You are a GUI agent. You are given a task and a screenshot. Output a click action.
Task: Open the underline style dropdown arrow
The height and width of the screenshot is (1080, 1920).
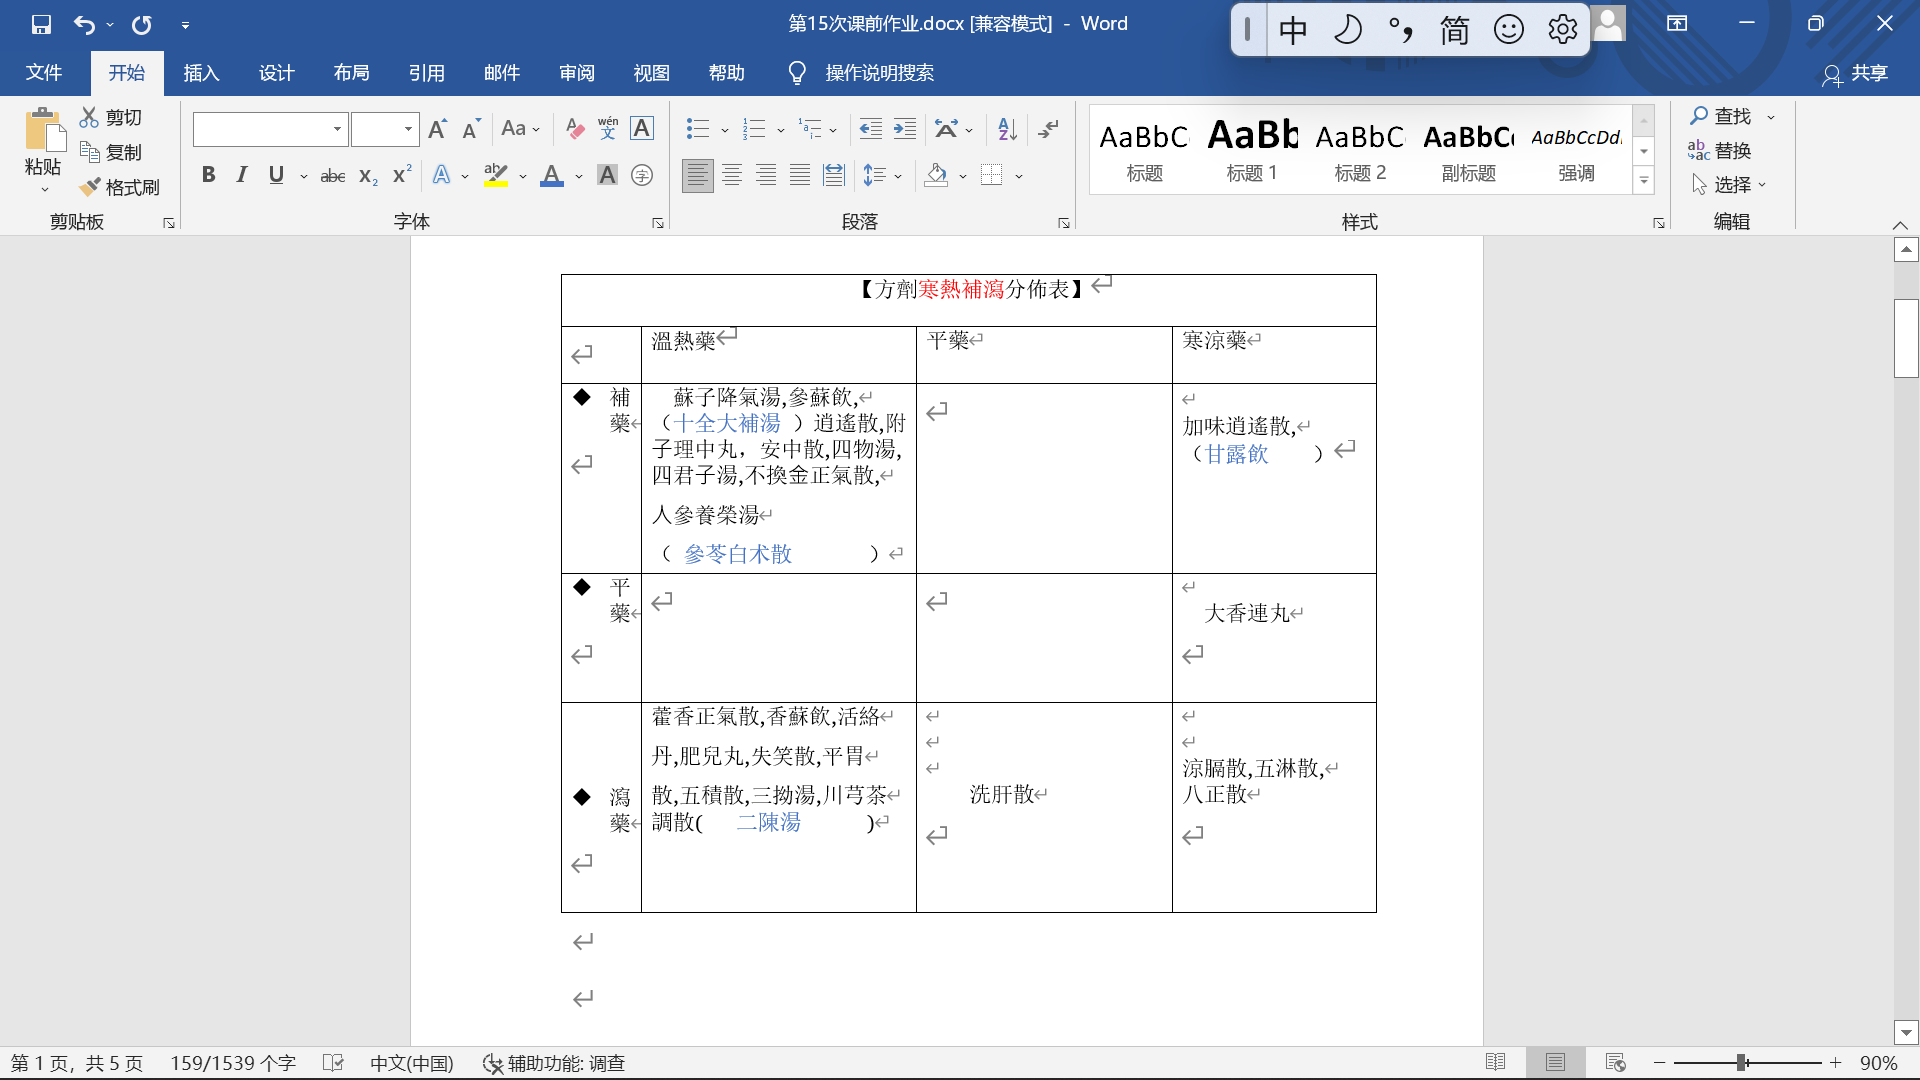[304, 176]
